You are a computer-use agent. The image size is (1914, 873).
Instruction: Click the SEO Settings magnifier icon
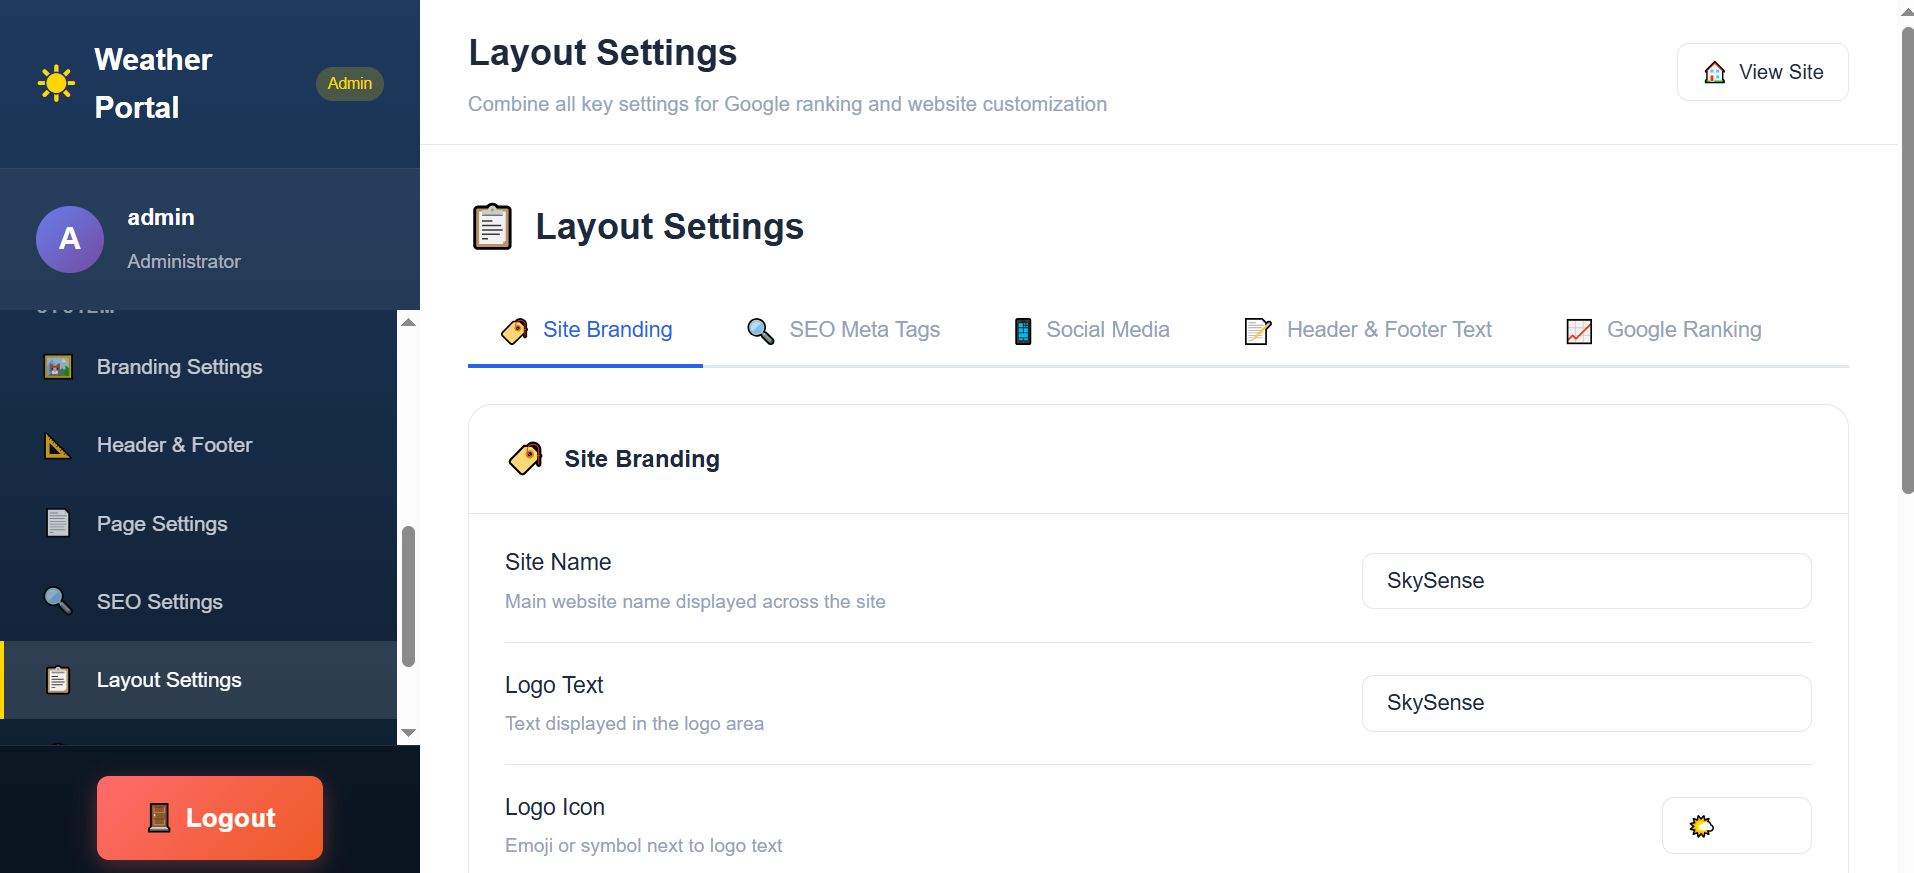58,601
